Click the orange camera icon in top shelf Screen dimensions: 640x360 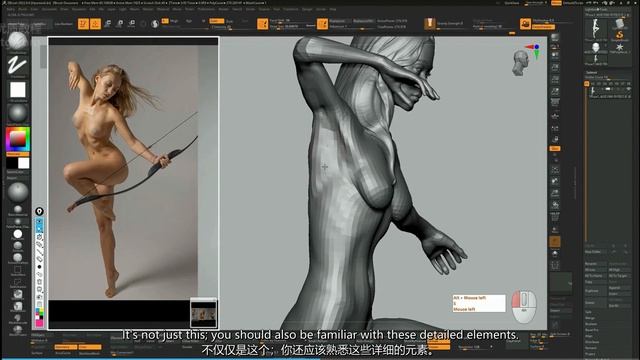point(525,24)
